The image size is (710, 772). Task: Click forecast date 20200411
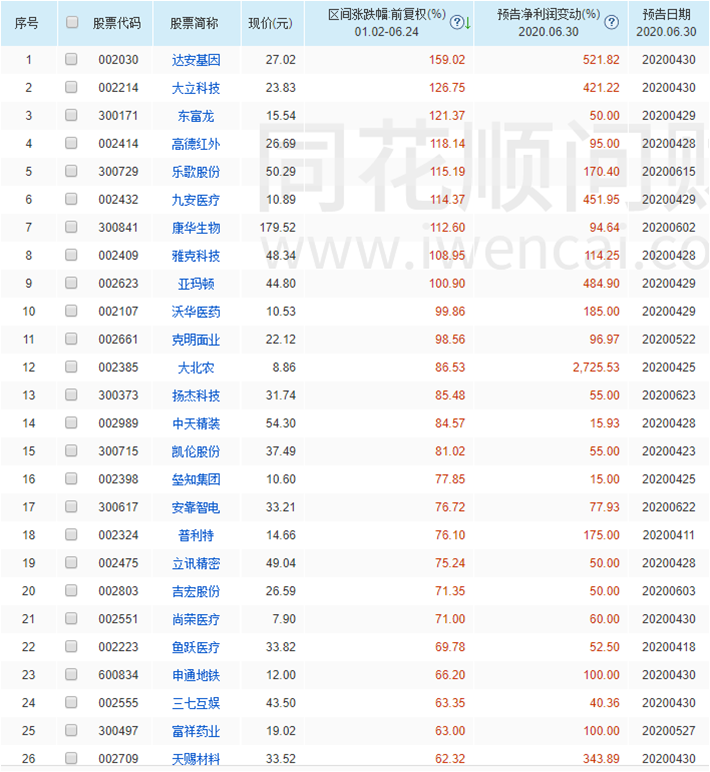click(669, 535)
